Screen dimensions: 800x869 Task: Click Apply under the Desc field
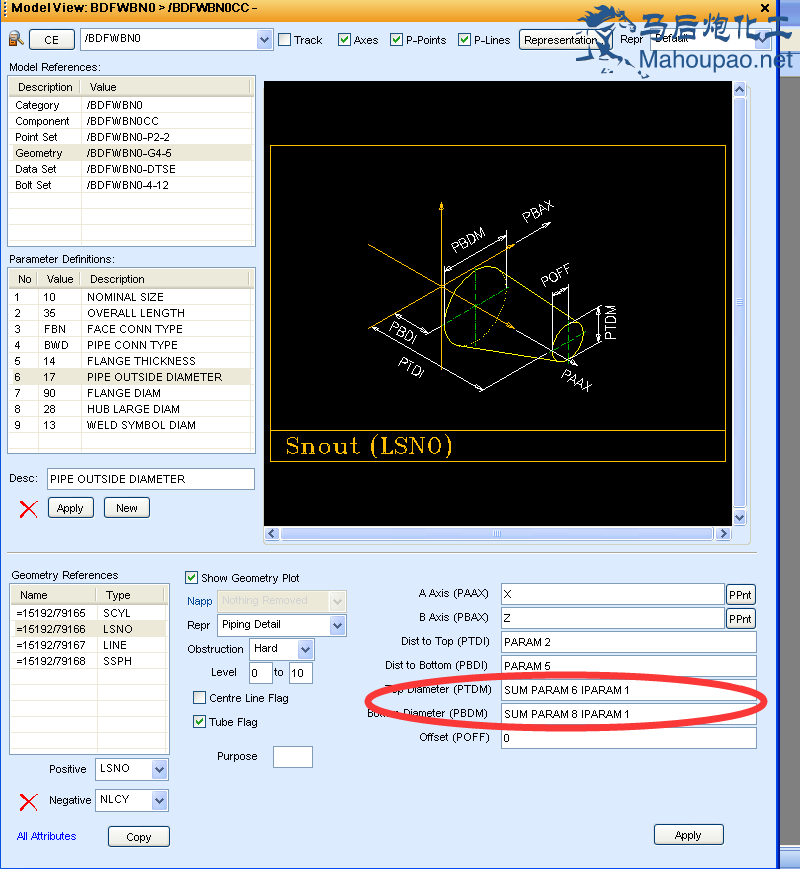click(70, 508)
